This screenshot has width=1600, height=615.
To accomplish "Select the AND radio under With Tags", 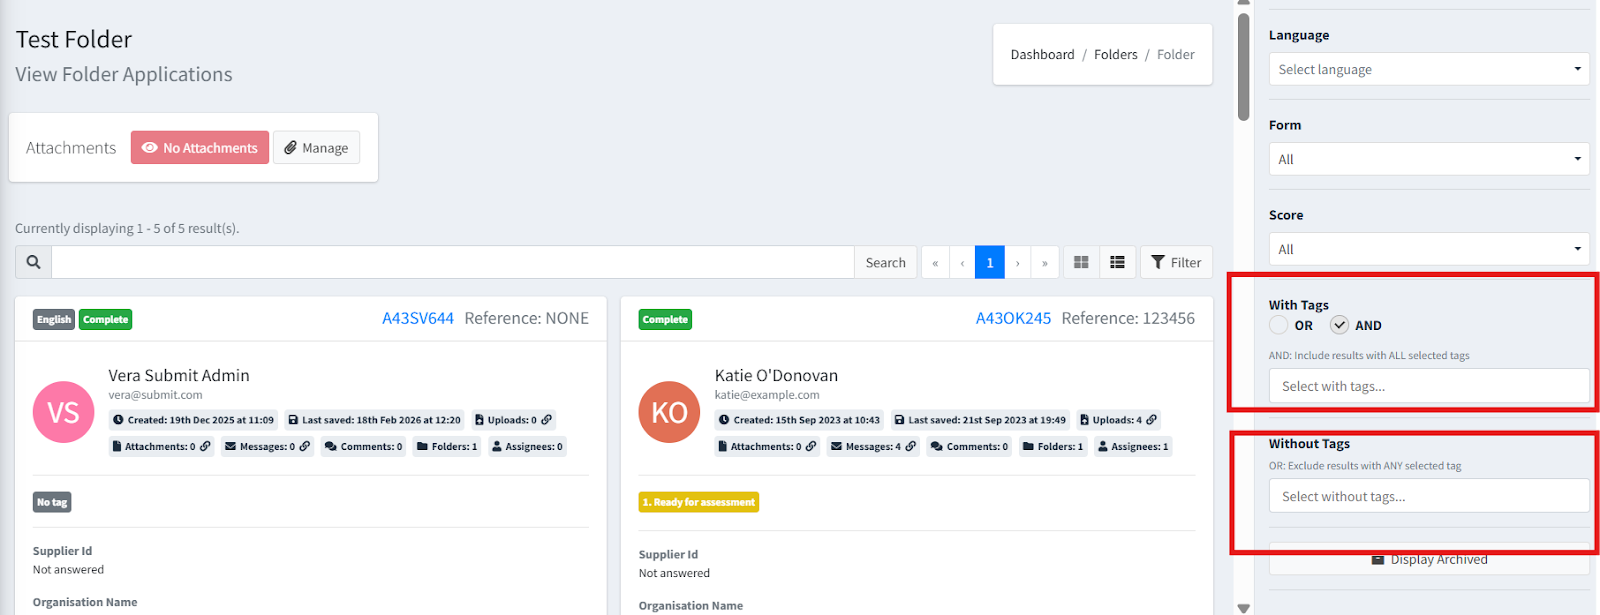I will coord(1339,325).
